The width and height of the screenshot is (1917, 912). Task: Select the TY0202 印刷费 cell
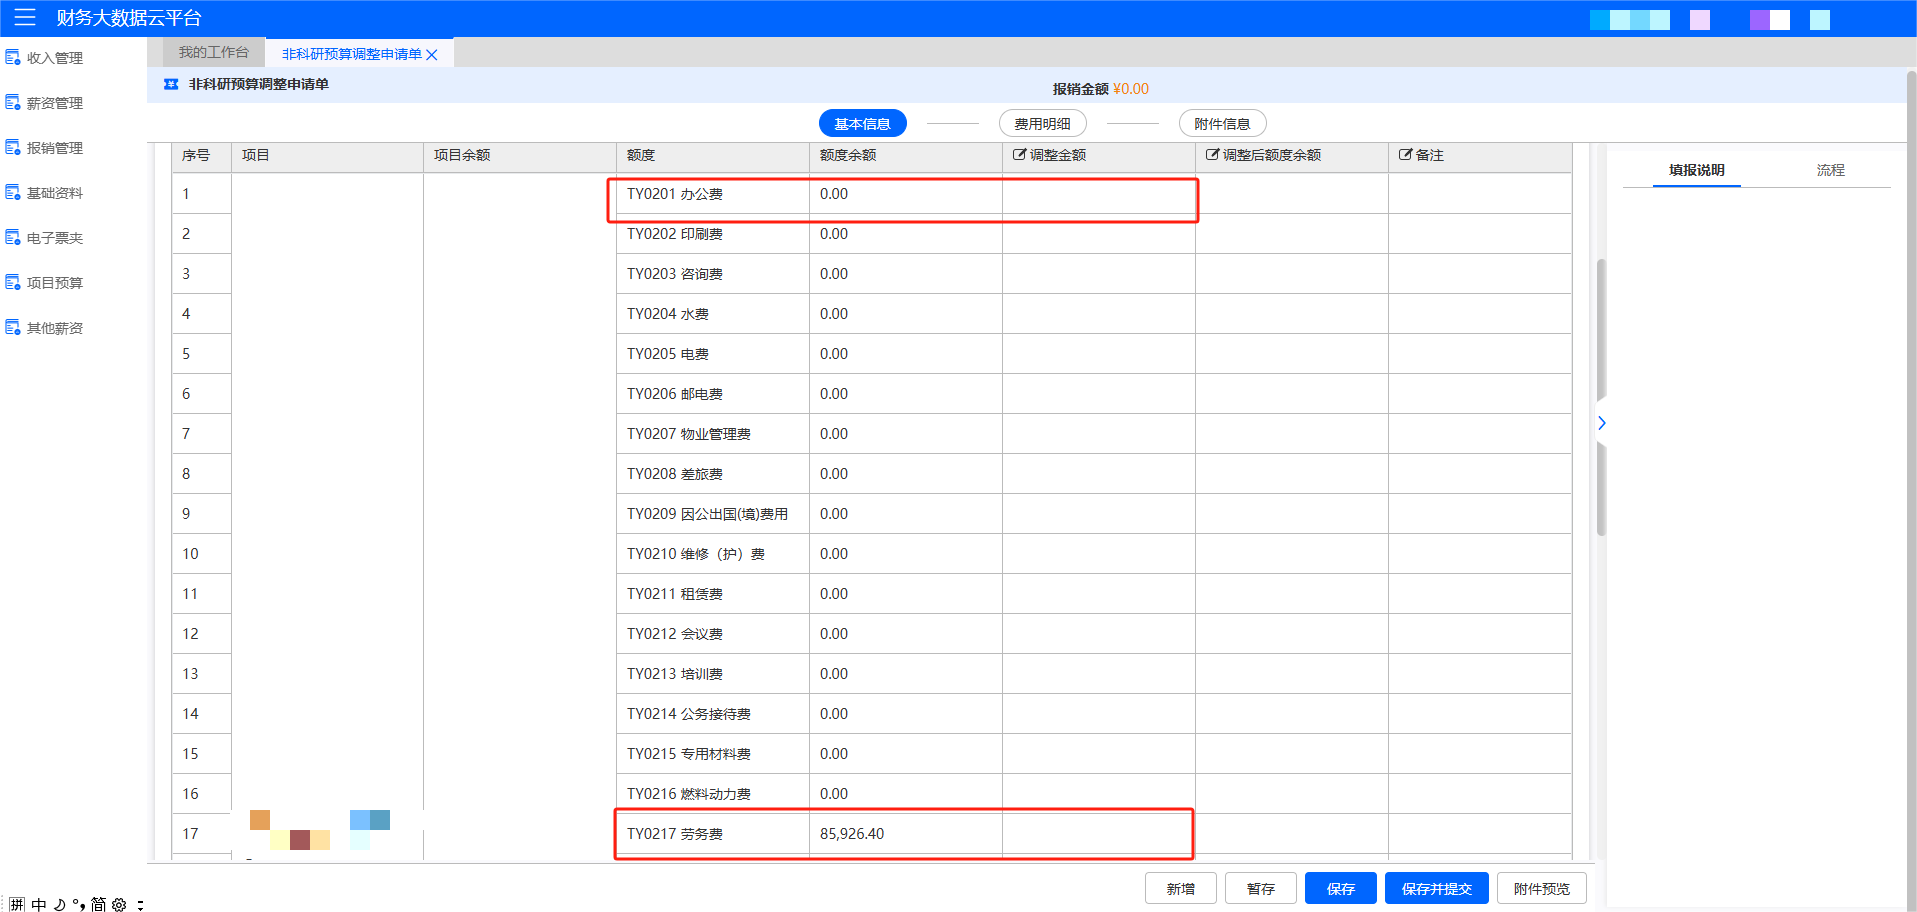712,234
